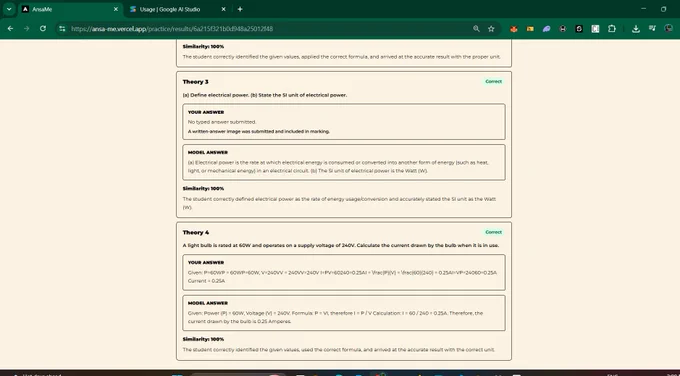Click the Google AI Studio tab favicon

point(133,9)
